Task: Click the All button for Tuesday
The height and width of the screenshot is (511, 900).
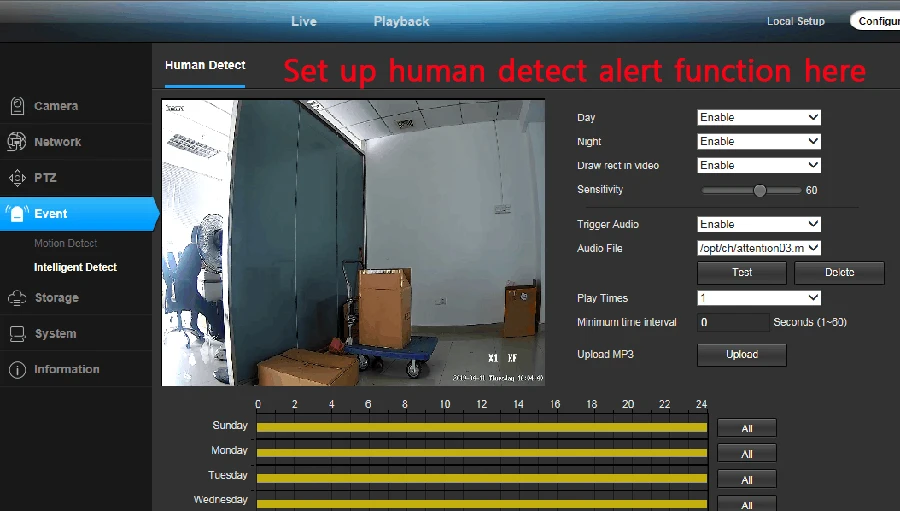Action: tap(747, 480)
